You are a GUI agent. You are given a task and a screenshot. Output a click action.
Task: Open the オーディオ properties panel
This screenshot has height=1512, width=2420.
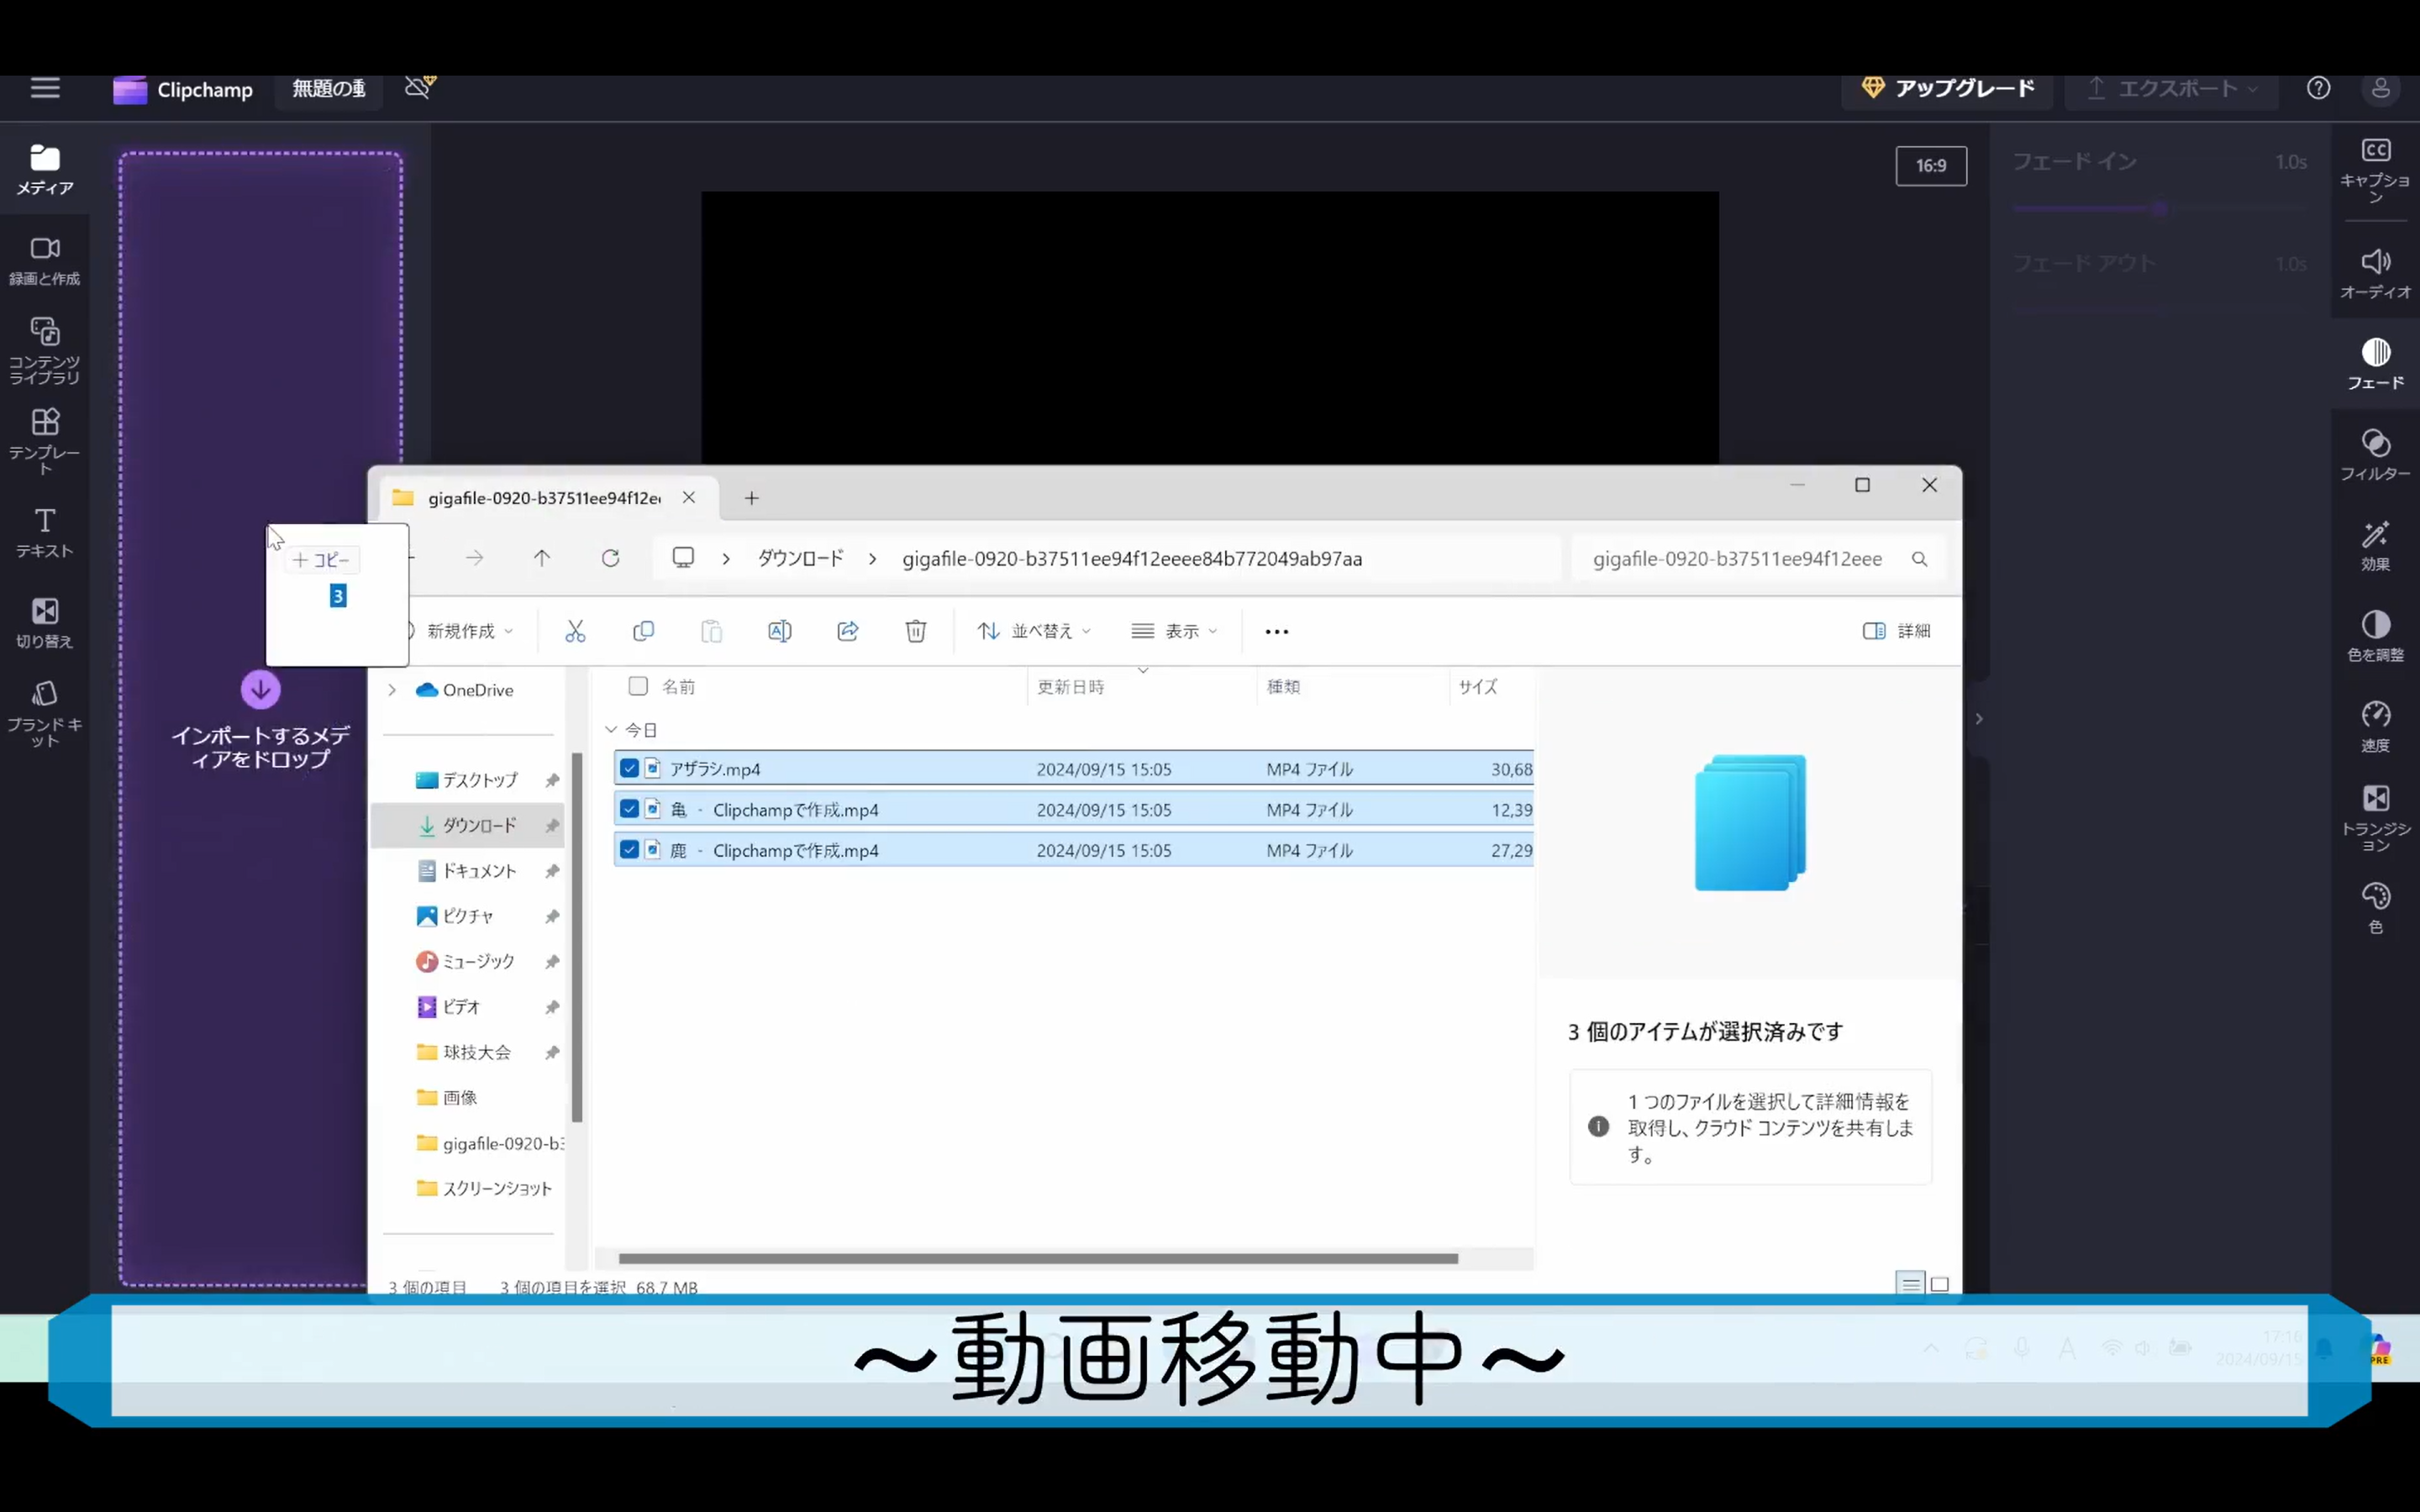click(x=2375, y=273)
